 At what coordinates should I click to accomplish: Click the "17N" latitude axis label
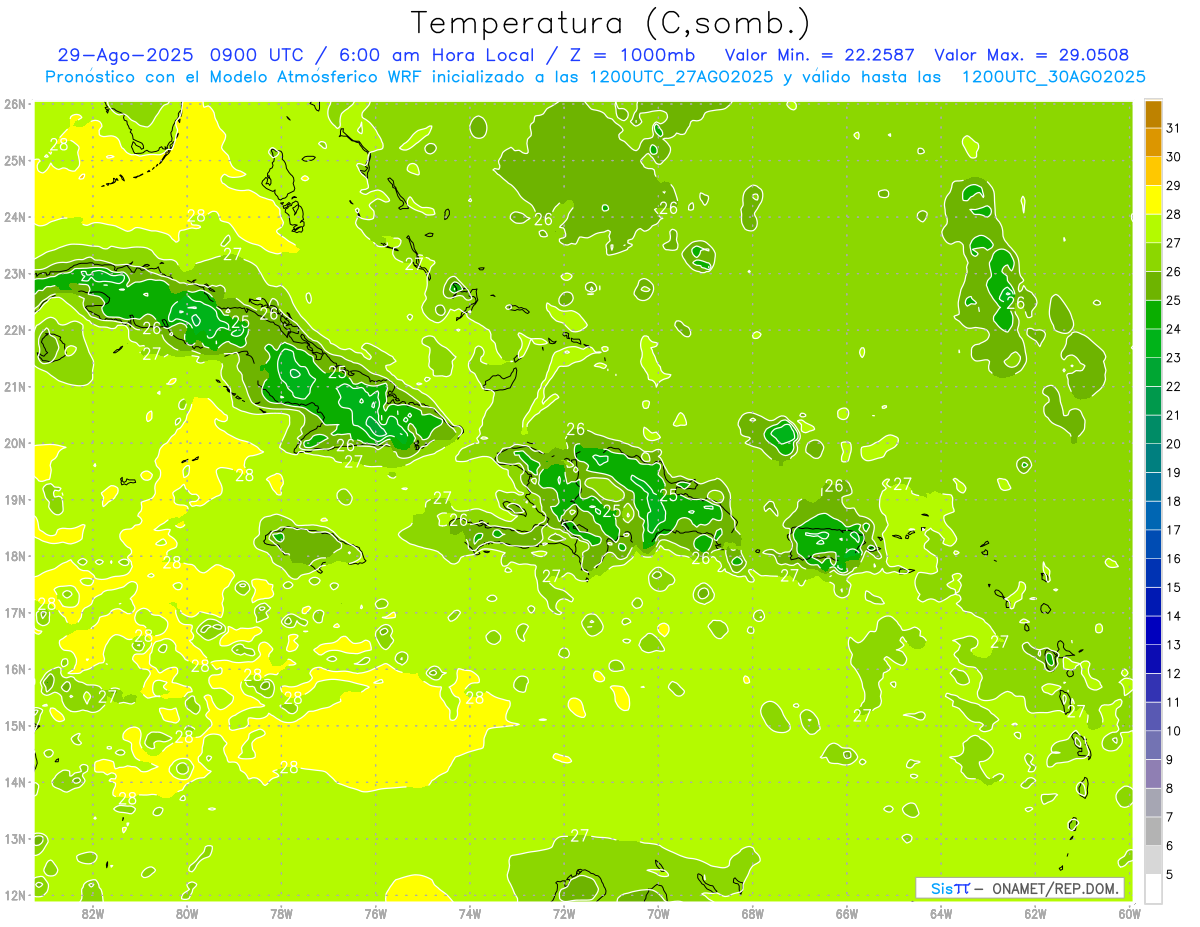click(14, 613)
